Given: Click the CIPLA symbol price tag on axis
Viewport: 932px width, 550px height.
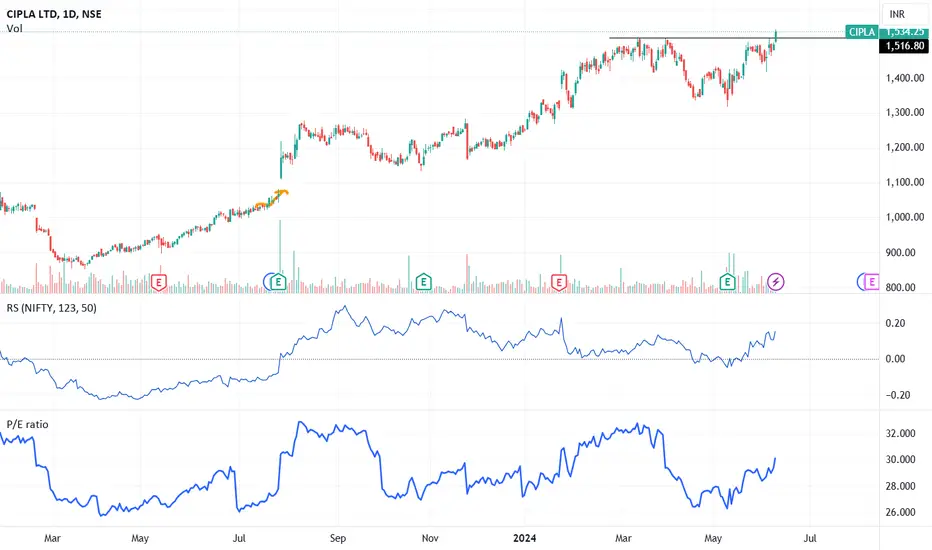Looking at the screenshot, I should pos(862,32).
